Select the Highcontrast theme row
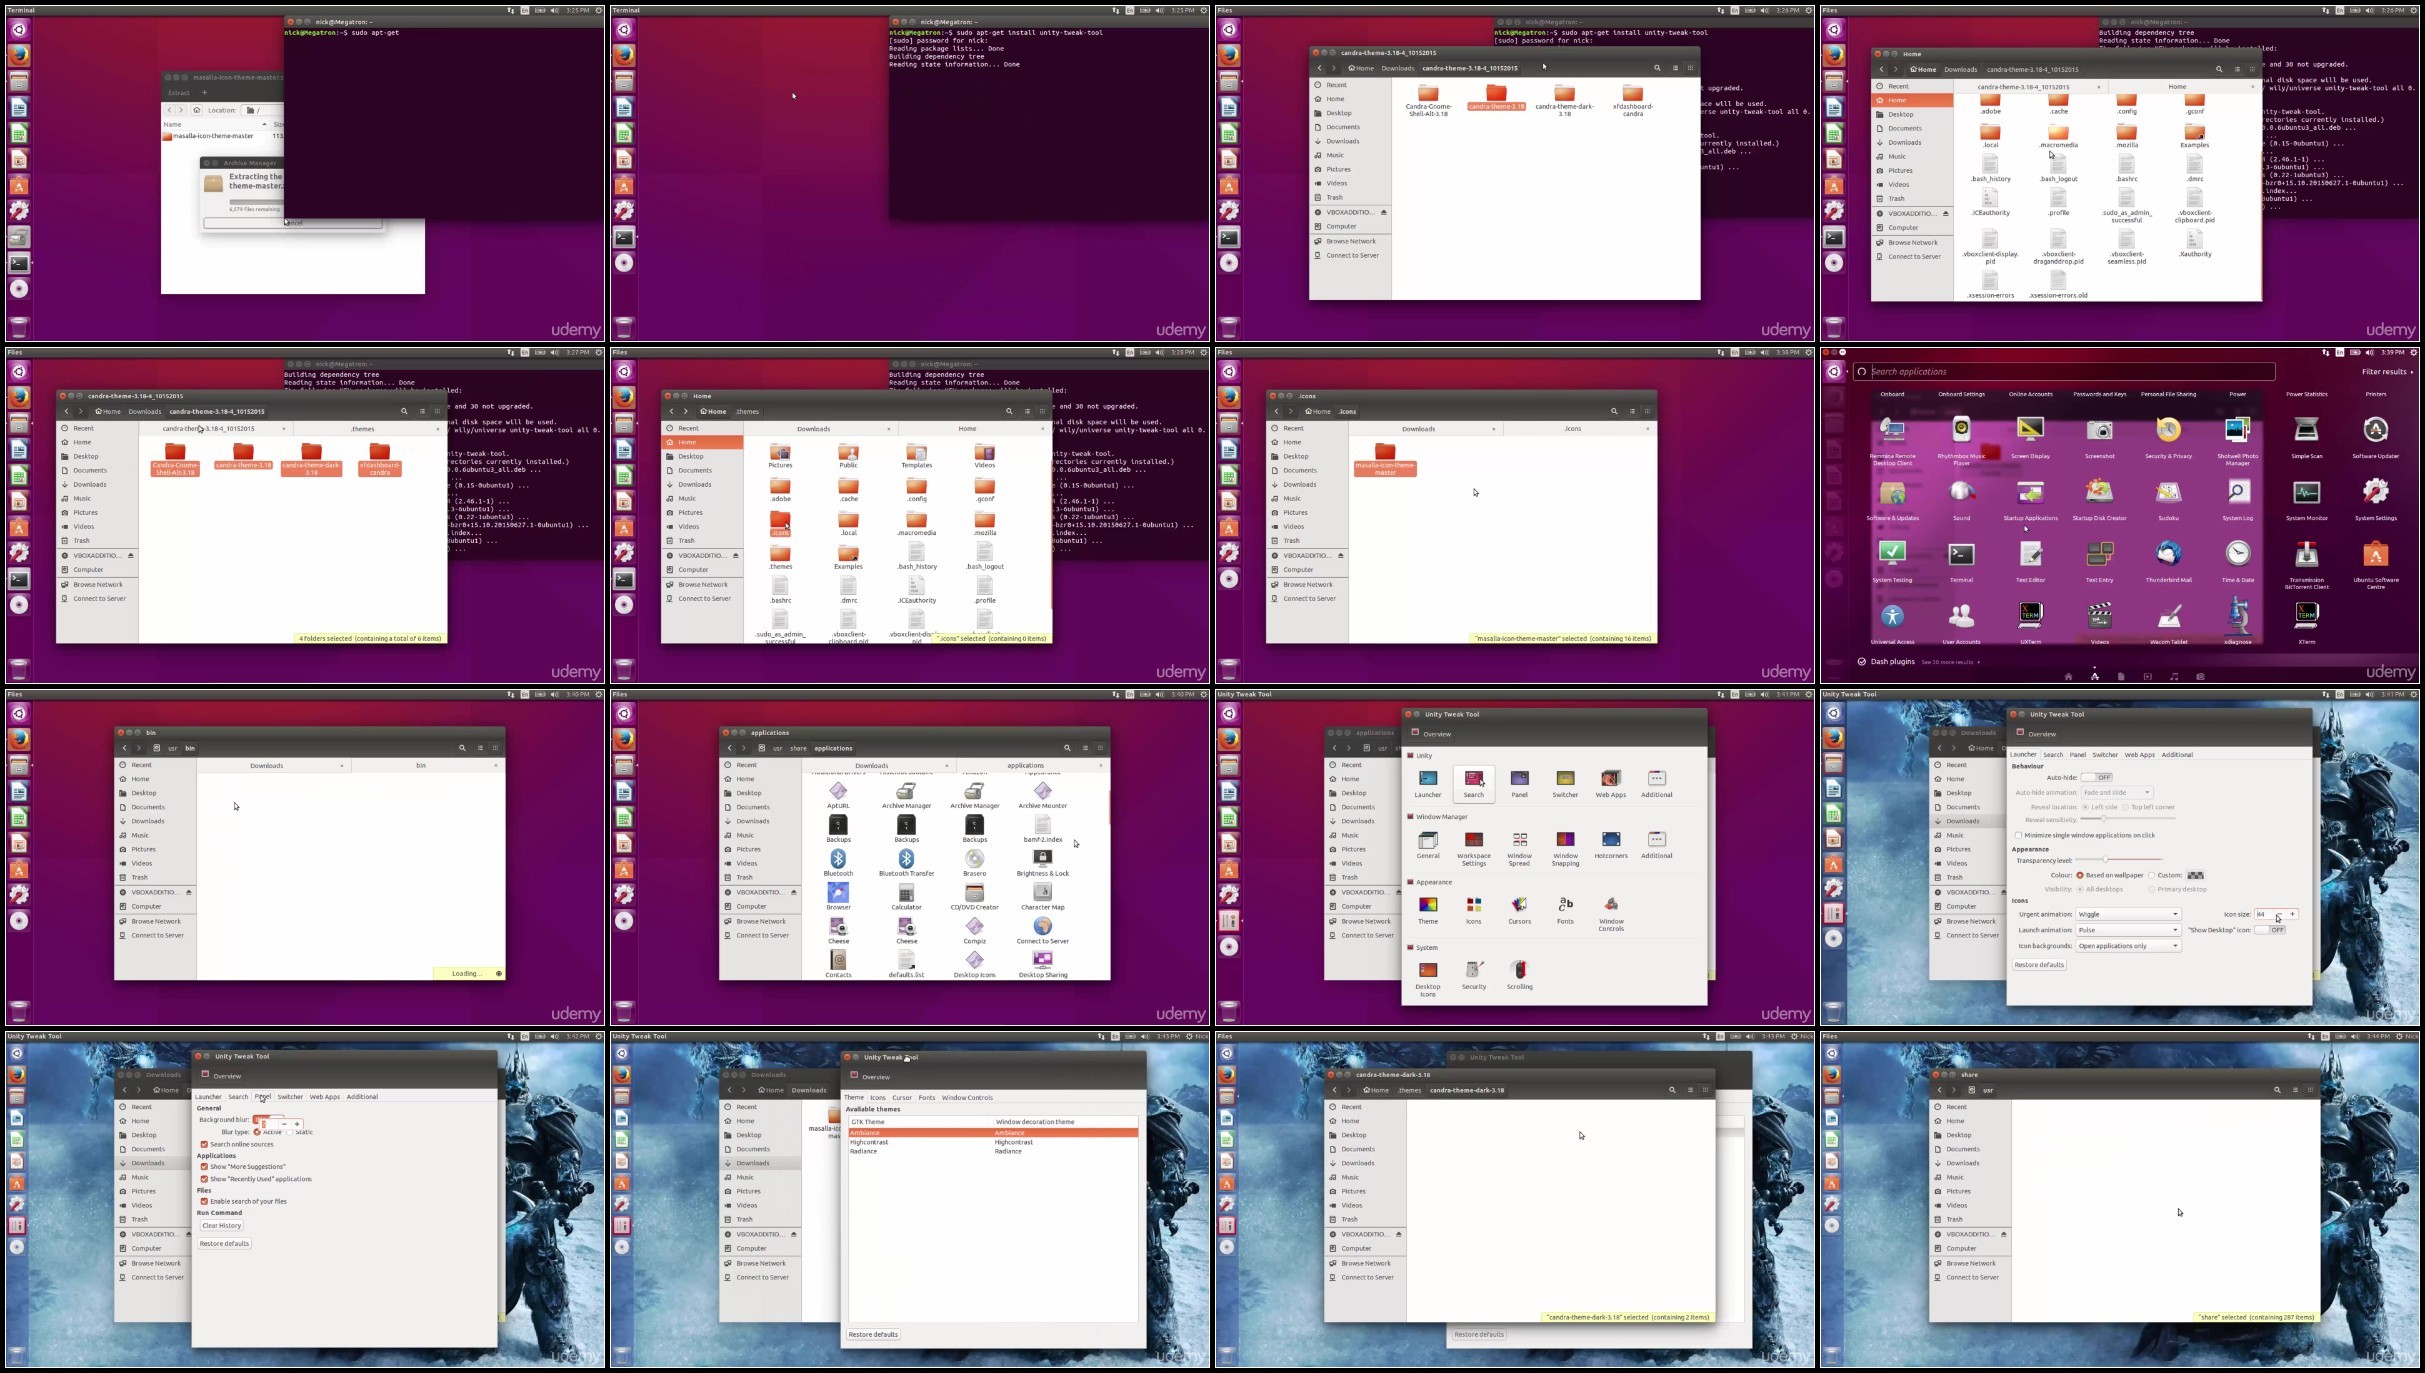Image resolution: width=2425 pixels, height=1373 pixels. click(x=993, y=1142)
